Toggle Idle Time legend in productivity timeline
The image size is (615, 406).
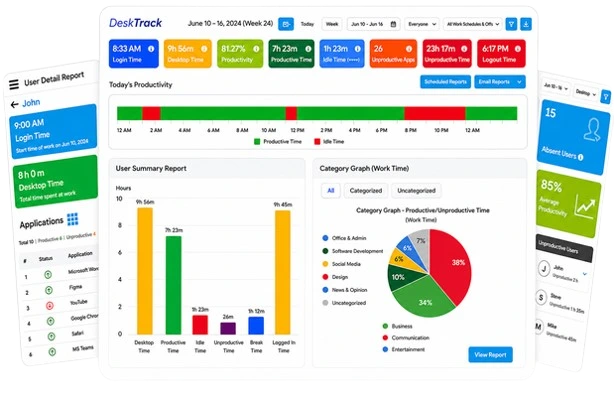[329, 142]
